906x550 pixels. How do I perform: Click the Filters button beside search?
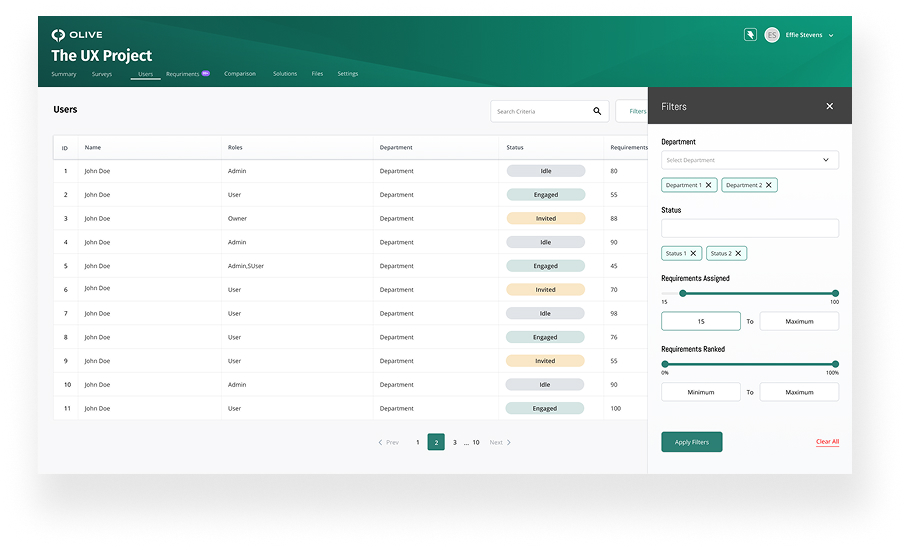pyautogui.click(x=632, y=112)
